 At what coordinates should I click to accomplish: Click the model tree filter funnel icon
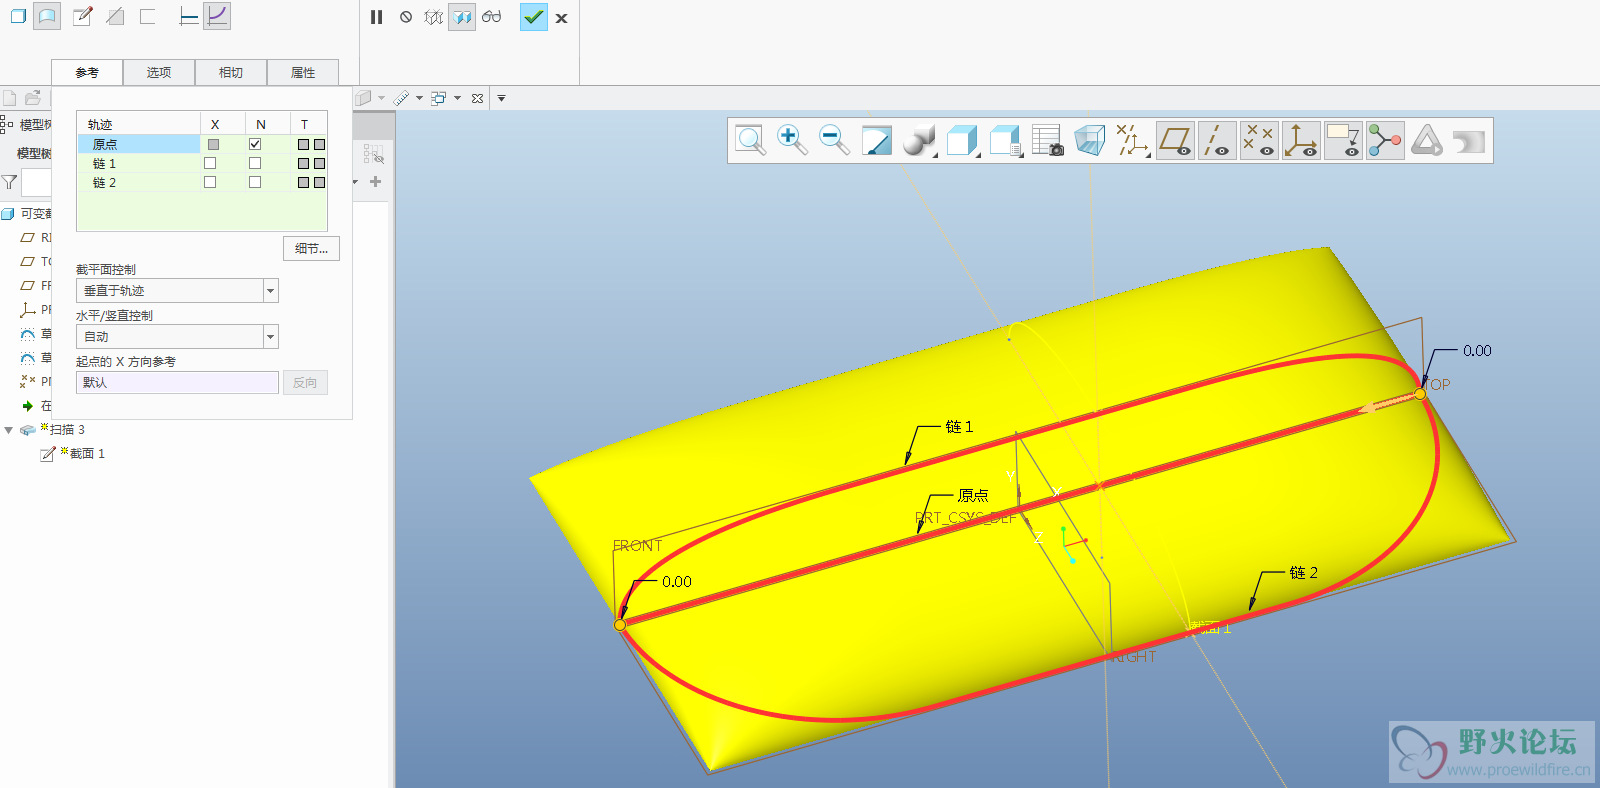pyautogui.click(x=10, y=182)
